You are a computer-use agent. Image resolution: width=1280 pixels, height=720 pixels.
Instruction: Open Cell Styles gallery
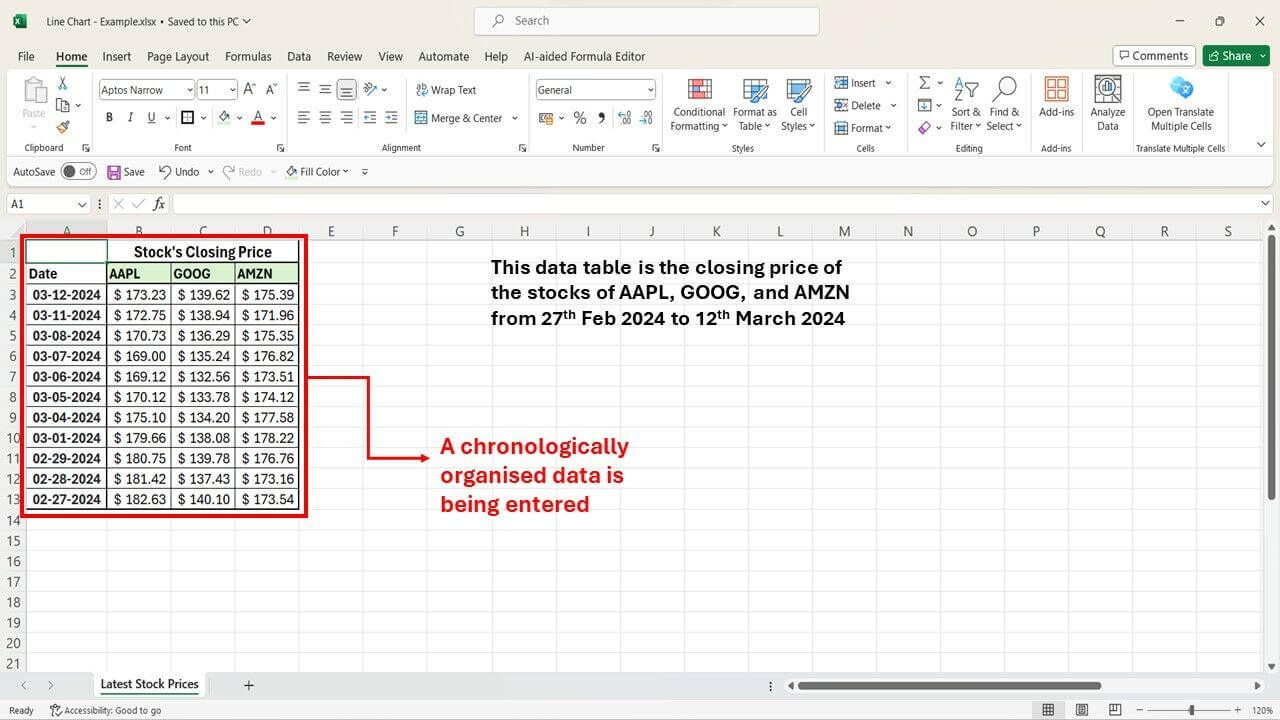point(798,105)
